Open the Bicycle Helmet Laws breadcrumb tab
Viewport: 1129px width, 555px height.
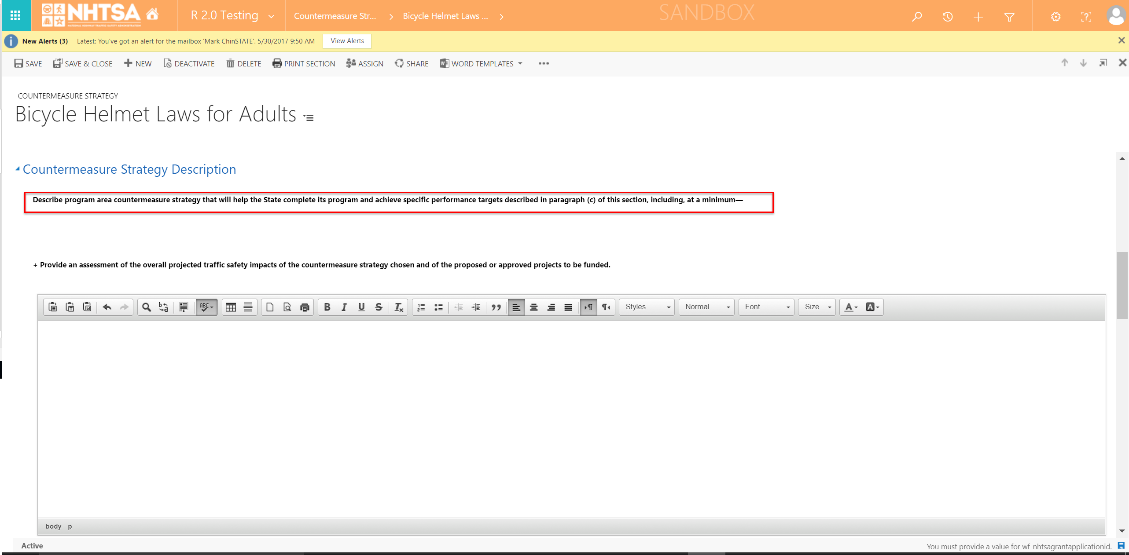point(445,16)
